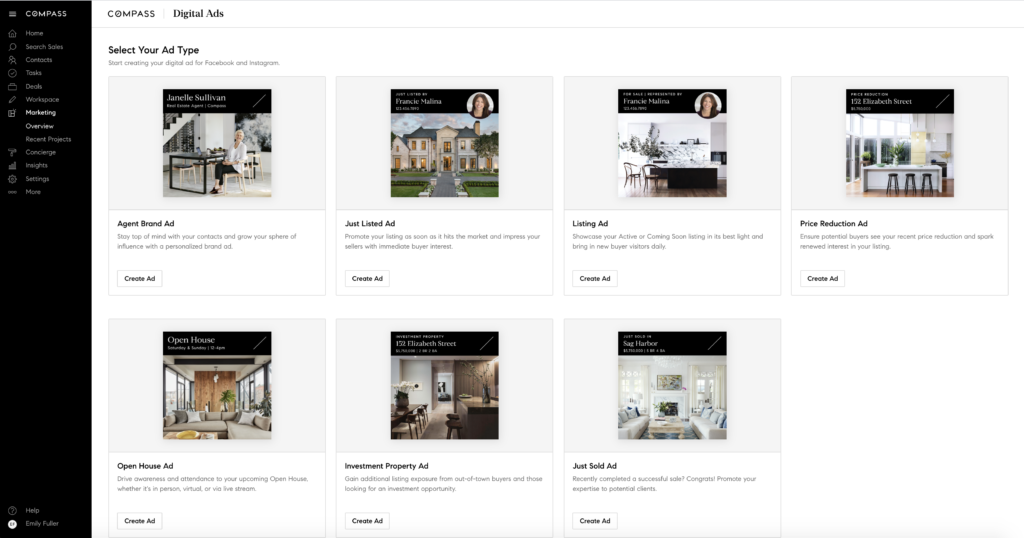This screenshot has height=538, width=1024.
Task: Click the Home house icon
Action: [x=12, y=33]
